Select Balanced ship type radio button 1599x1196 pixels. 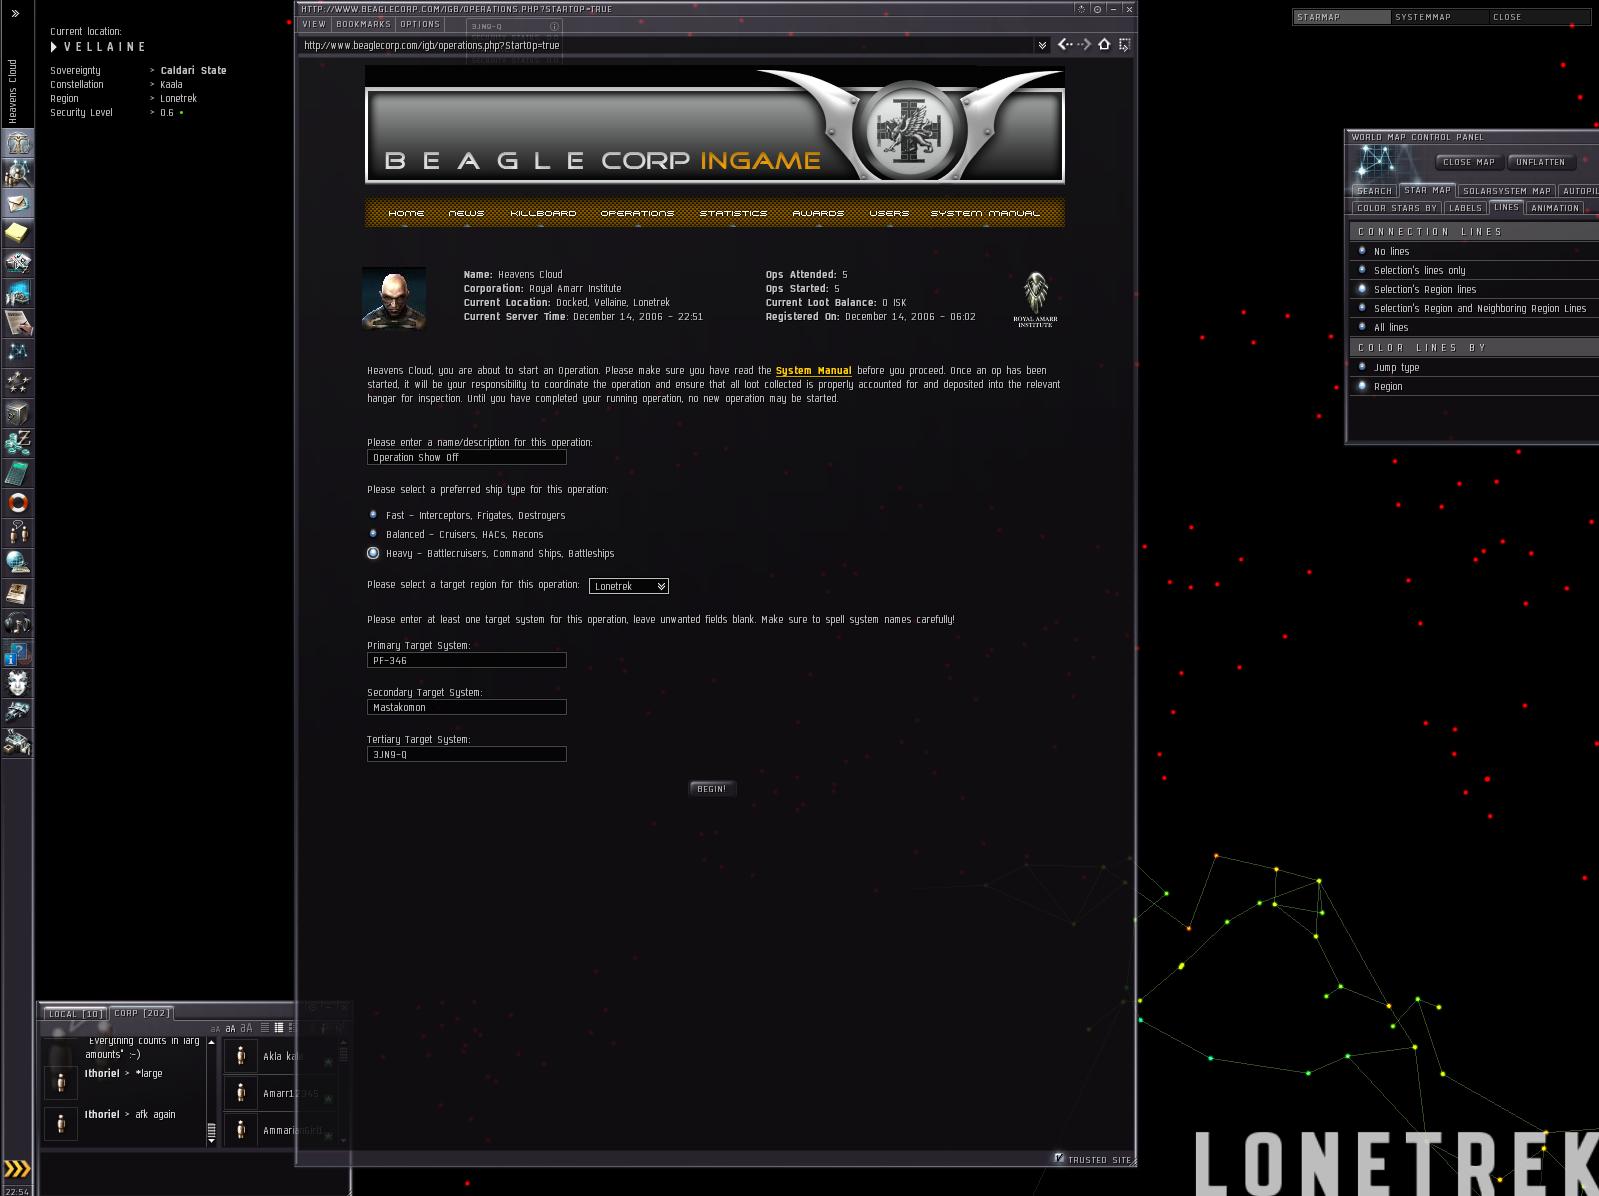(373, 534)
